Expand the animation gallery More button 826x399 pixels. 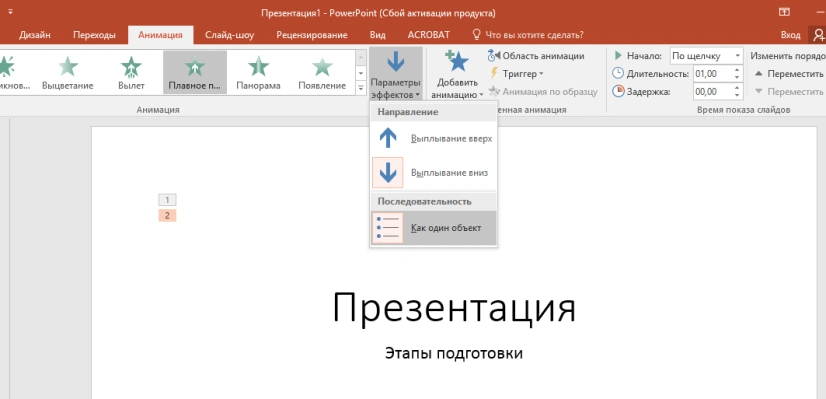361,87
